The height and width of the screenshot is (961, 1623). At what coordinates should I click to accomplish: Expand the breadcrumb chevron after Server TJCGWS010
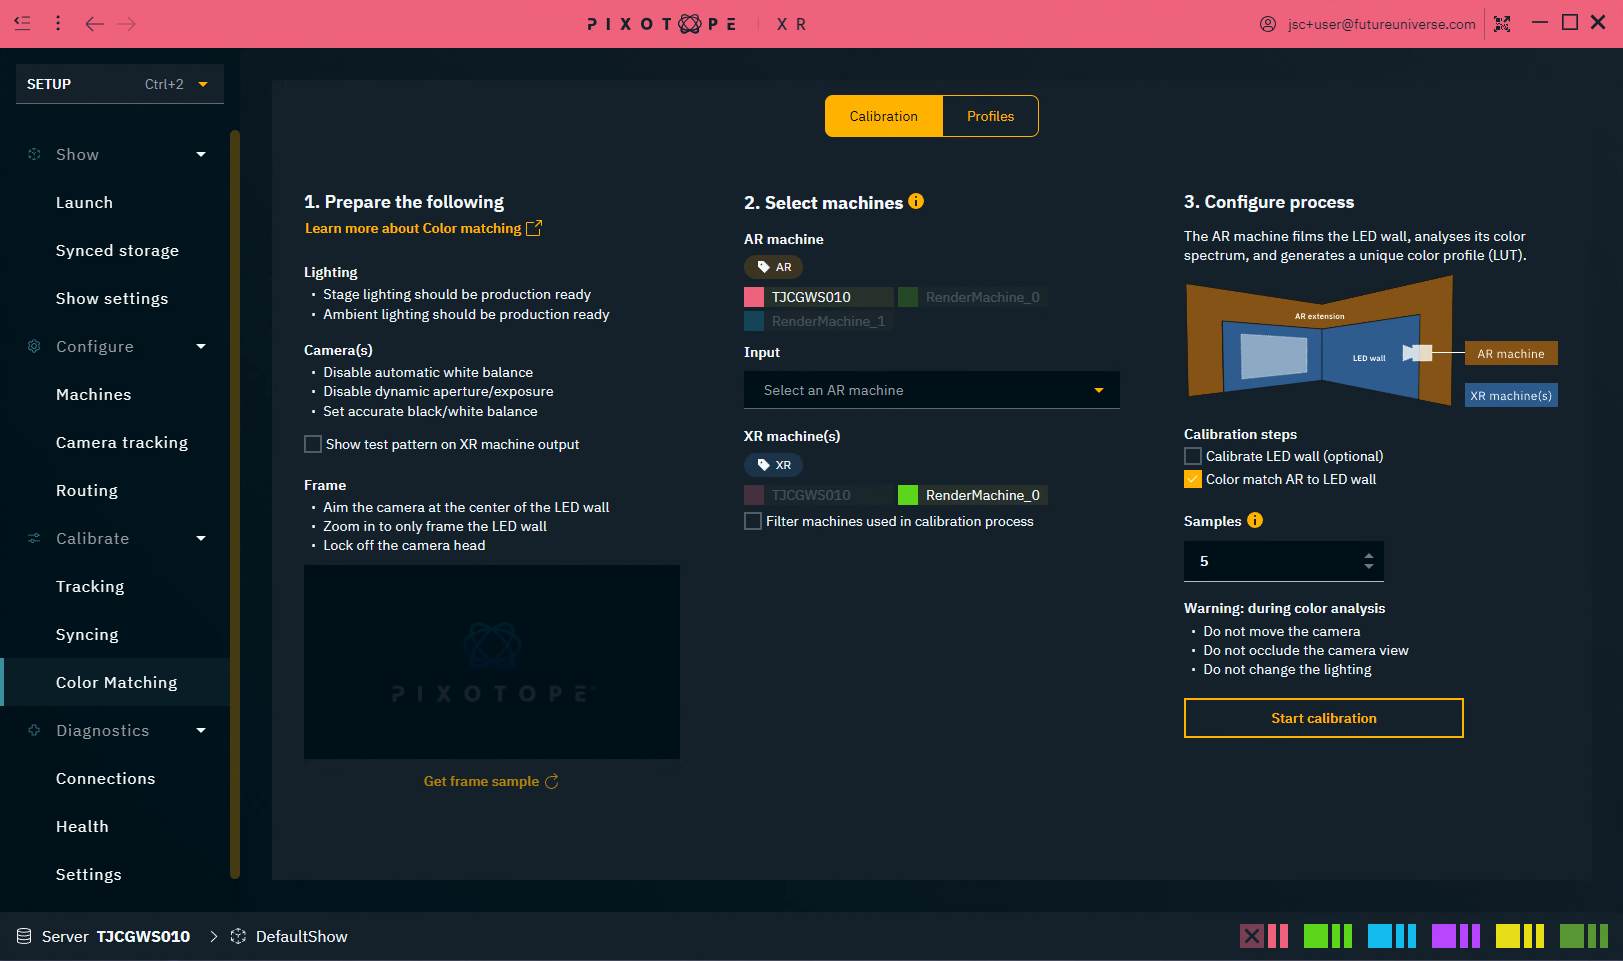click(x=213, y=936)
